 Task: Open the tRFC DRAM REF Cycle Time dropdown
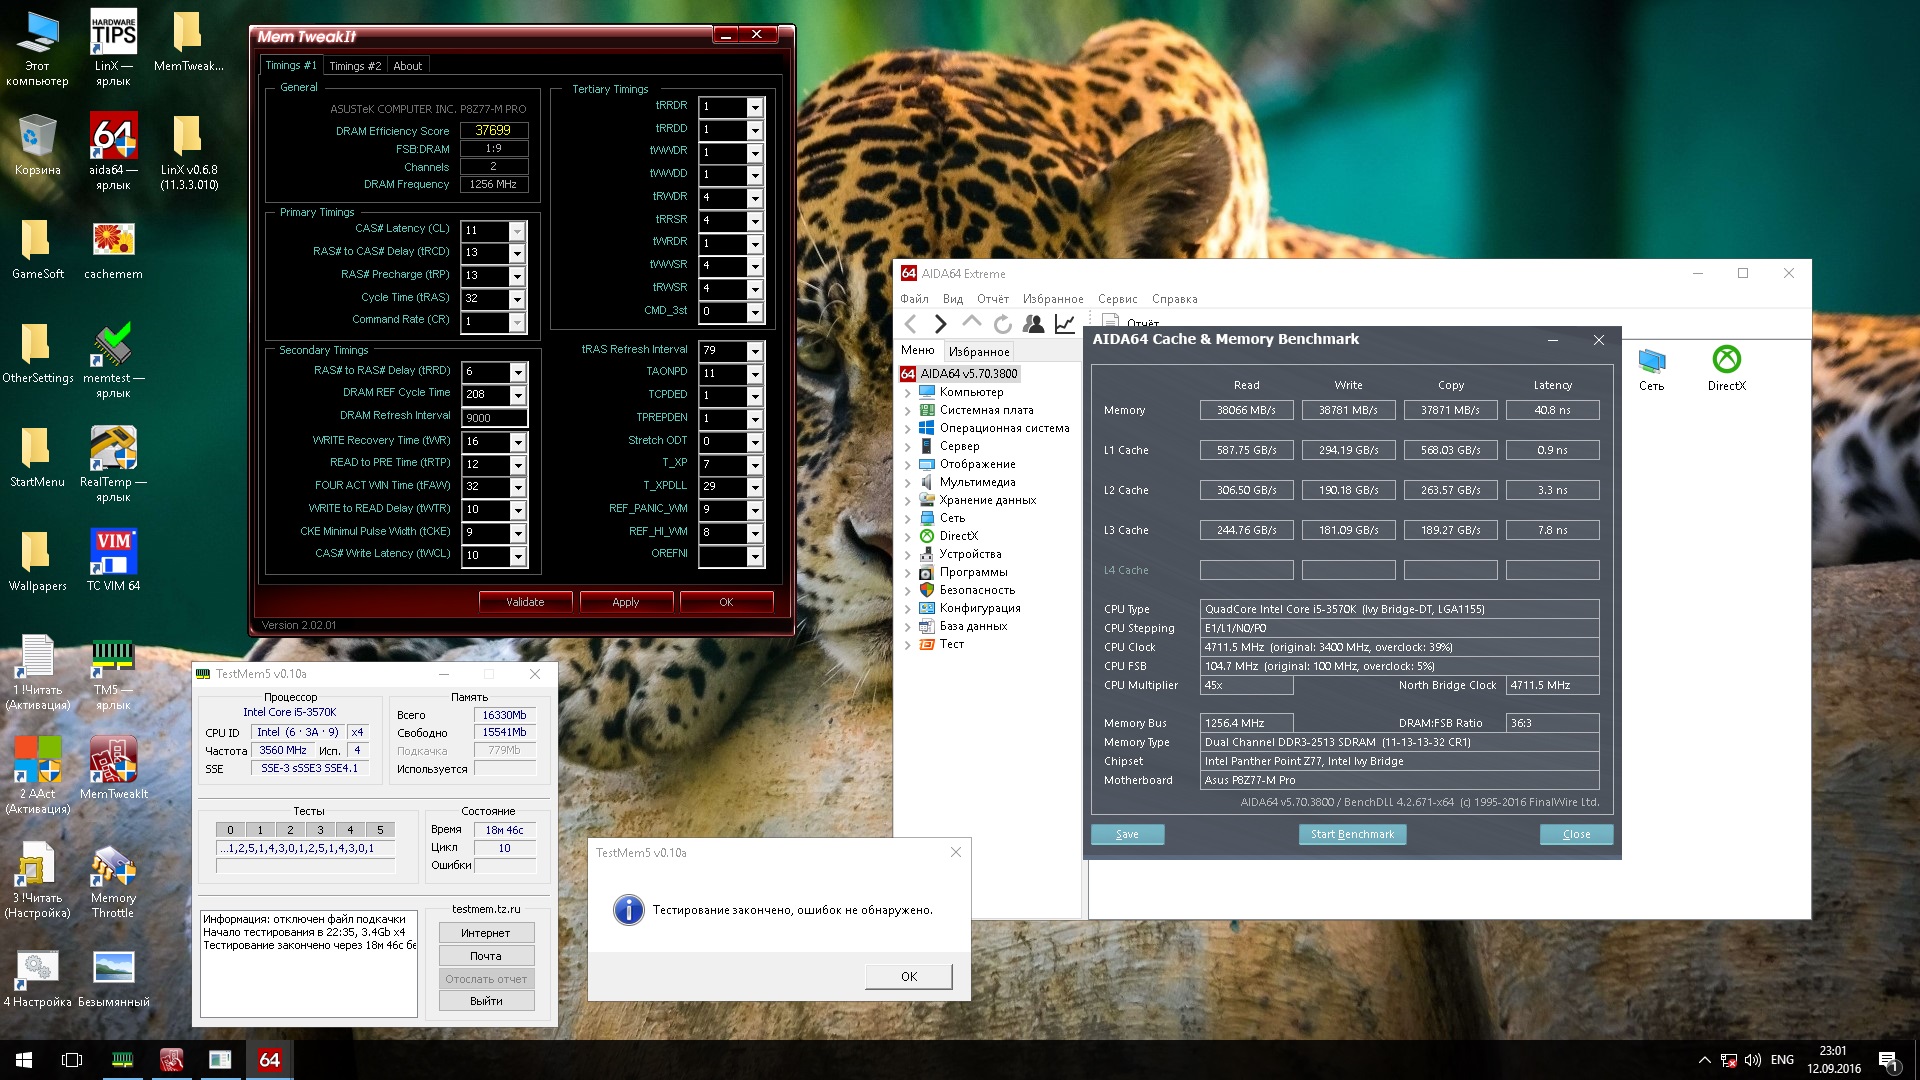[517, 394]
